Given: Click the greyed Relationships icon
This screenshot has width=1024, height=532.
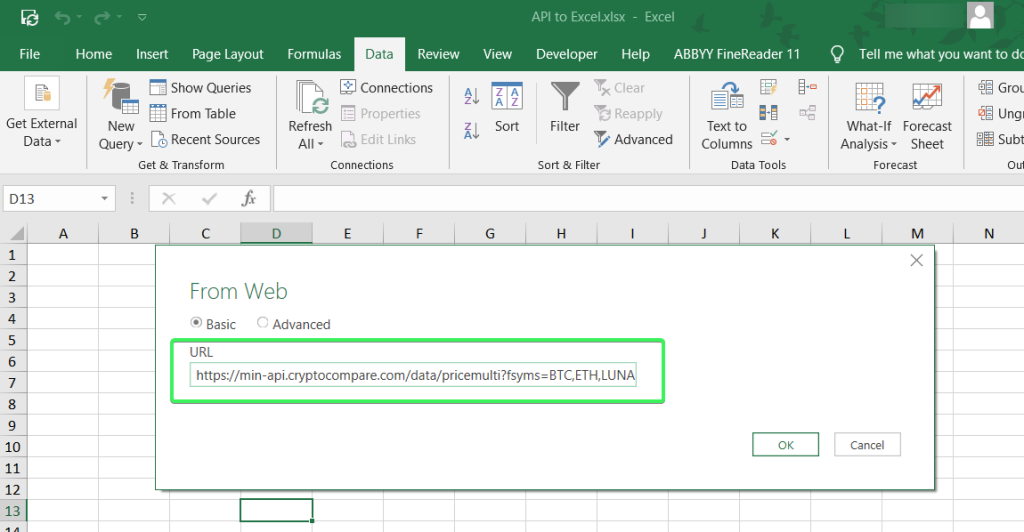Looking at the screenshot, I should [x=808, y=113].
